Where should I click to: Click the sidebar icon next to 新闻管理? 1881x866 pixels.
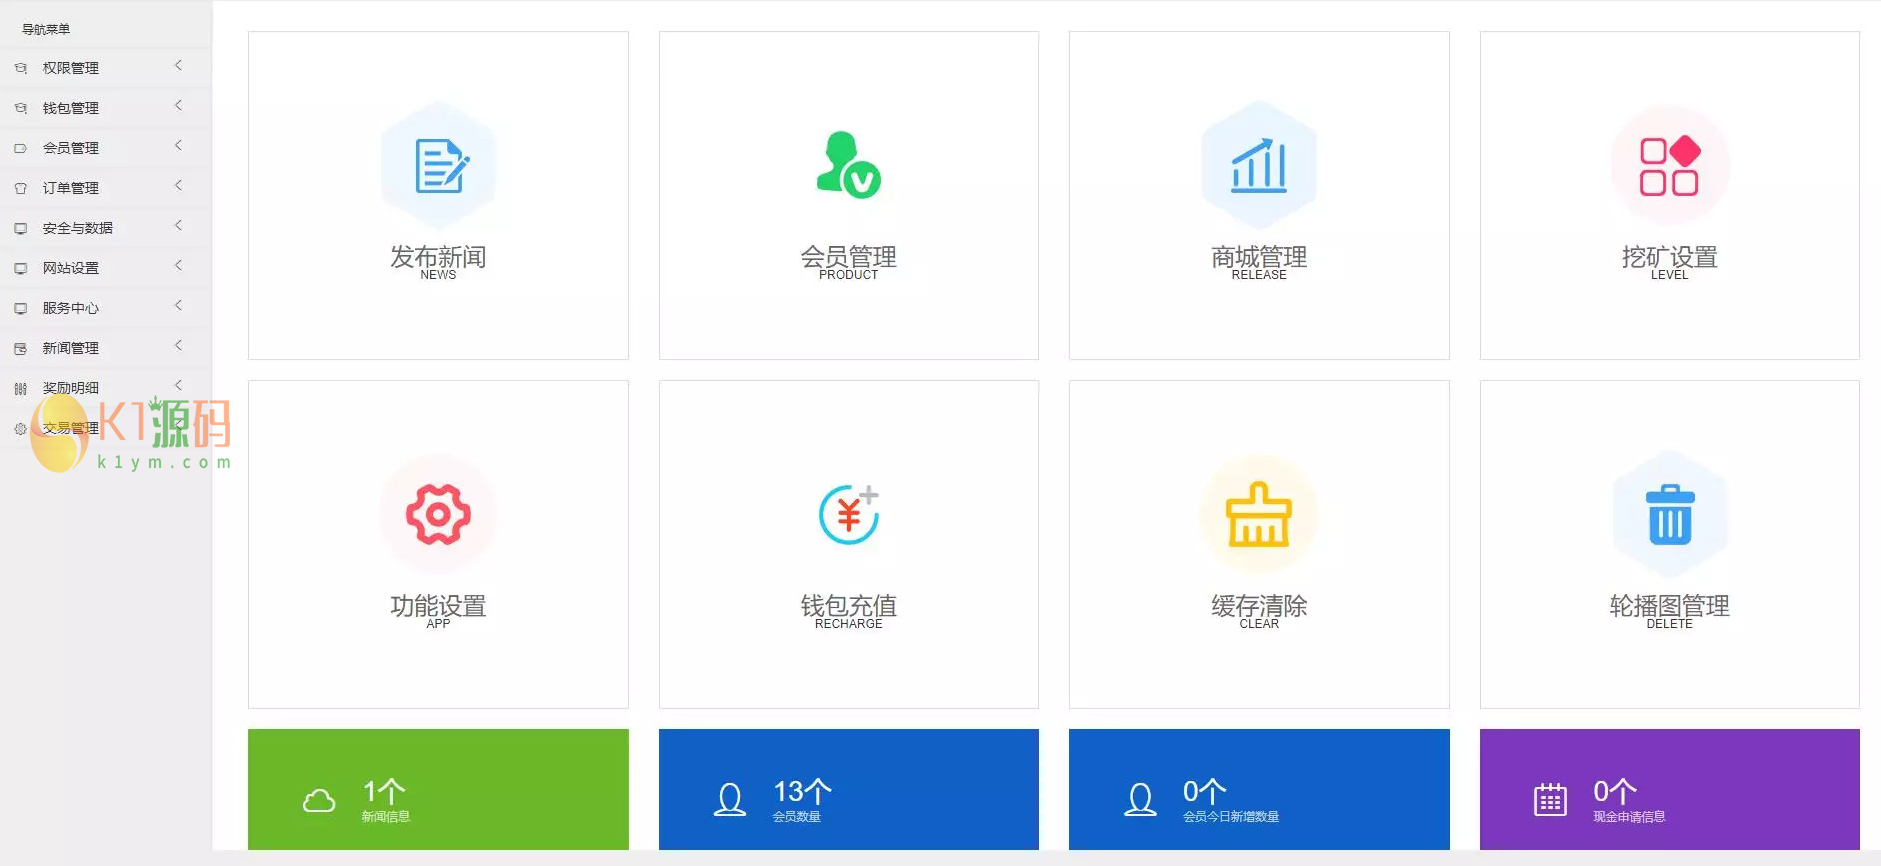20,348
